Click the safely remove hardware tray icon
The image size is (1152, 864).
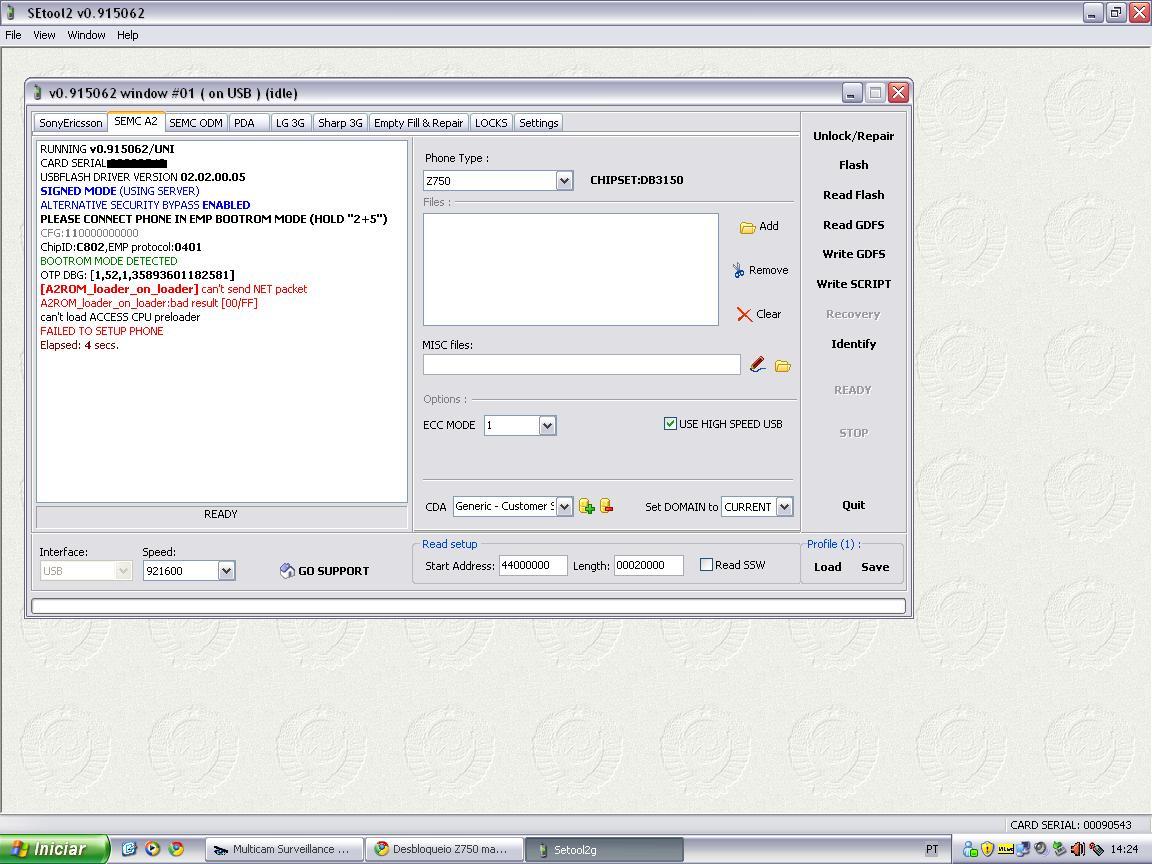pyautogui.click(x=1059, y=849)
